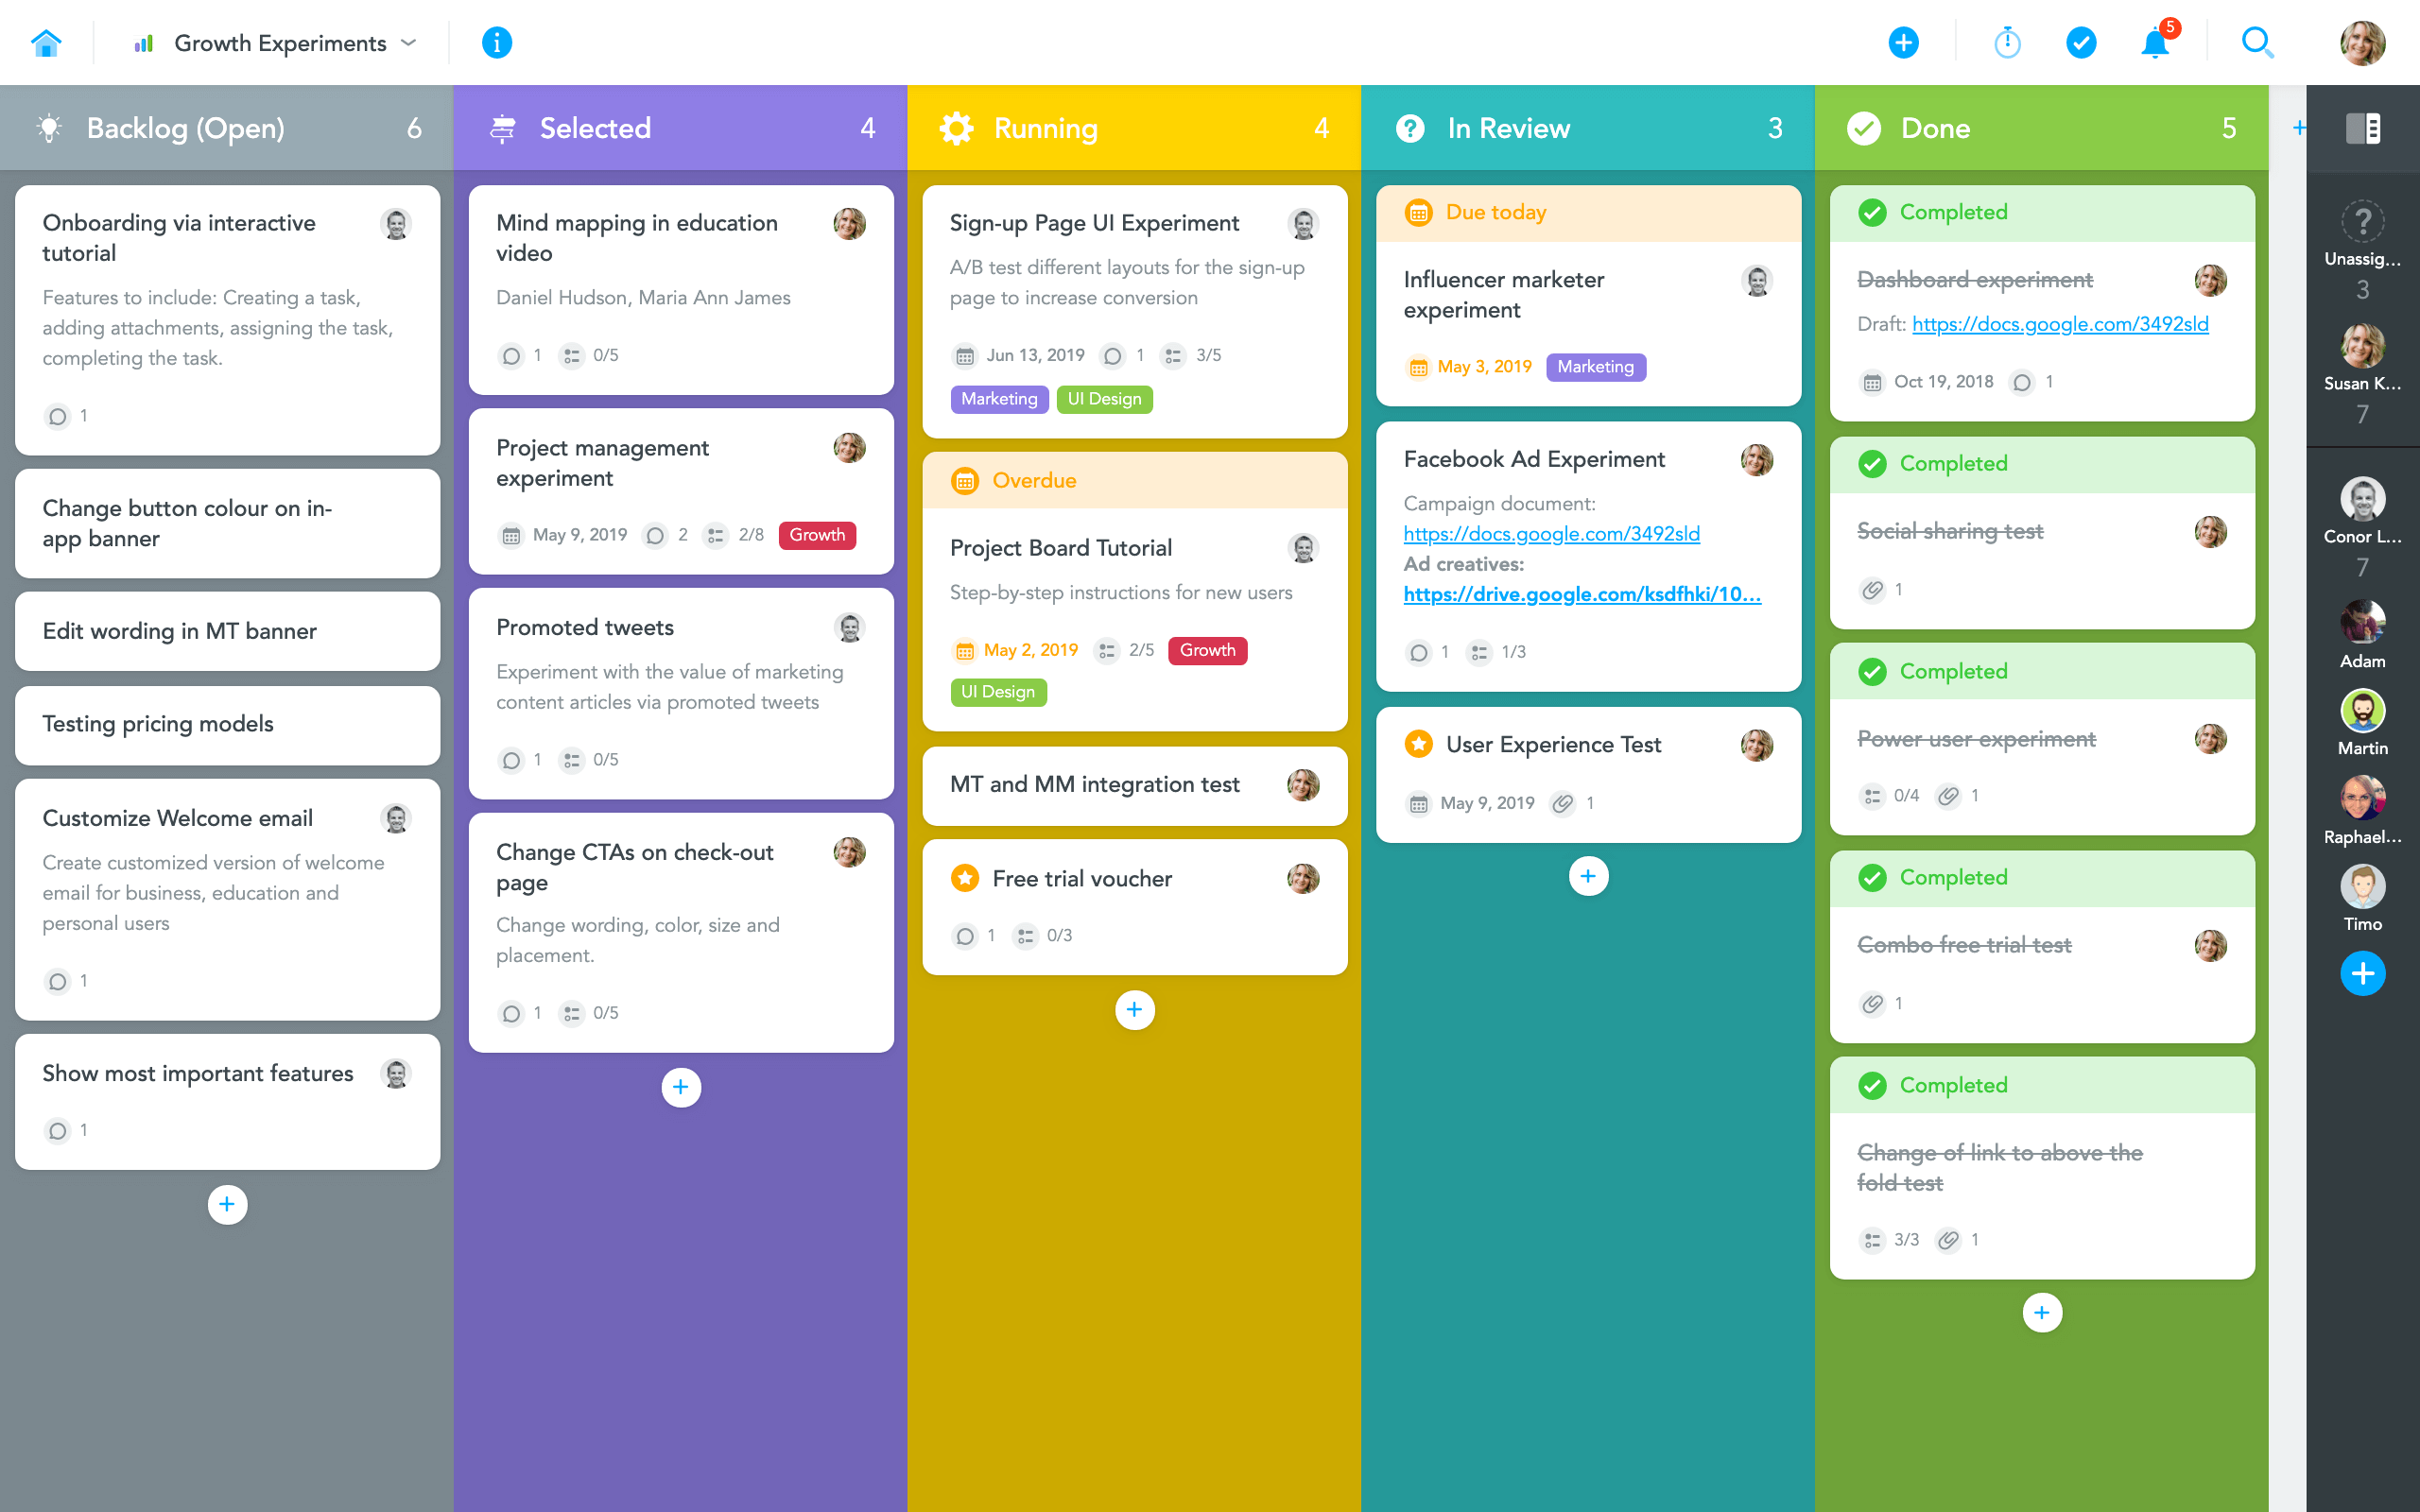Click the Running column gear icon
The height and width of the screenshot is (1512, 2420).
pyautogui.click(x=953, y=128)
